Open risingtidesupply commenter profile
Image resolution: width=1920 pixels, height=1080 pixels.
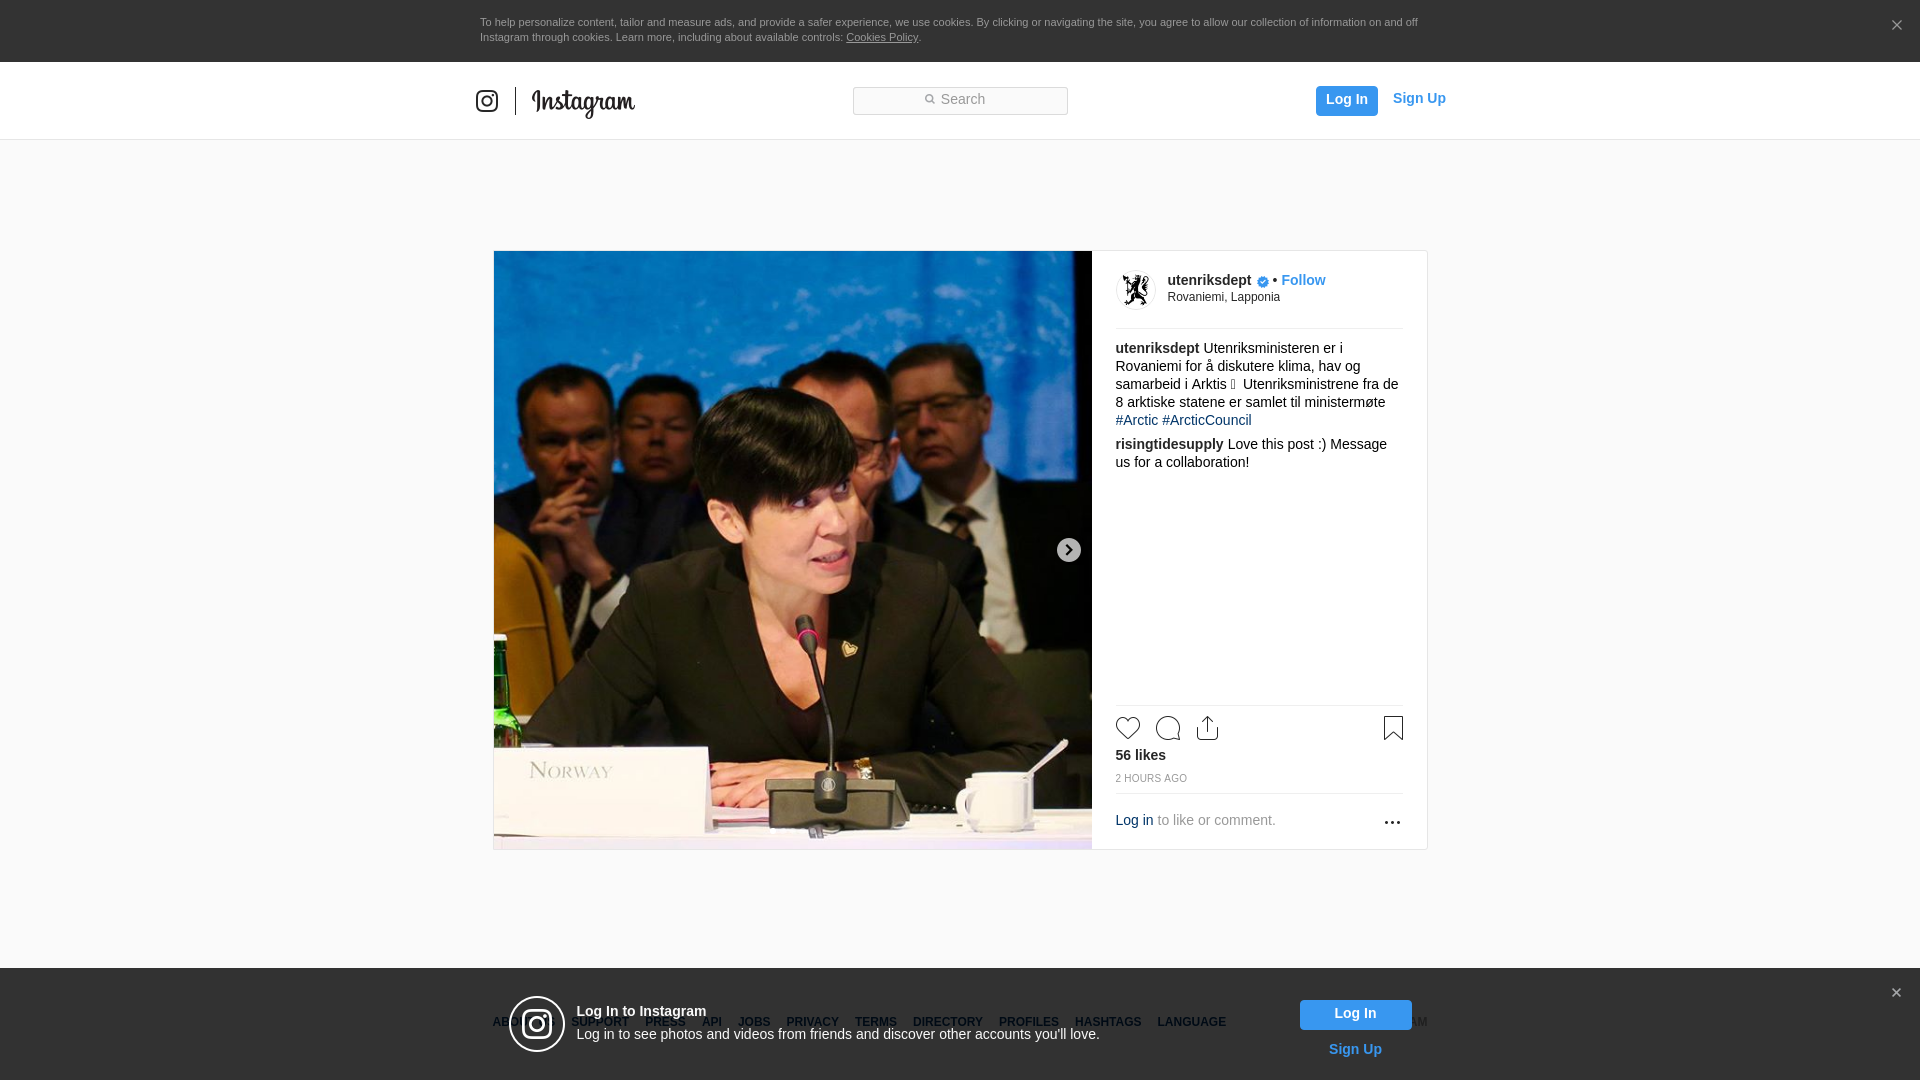1169,444
